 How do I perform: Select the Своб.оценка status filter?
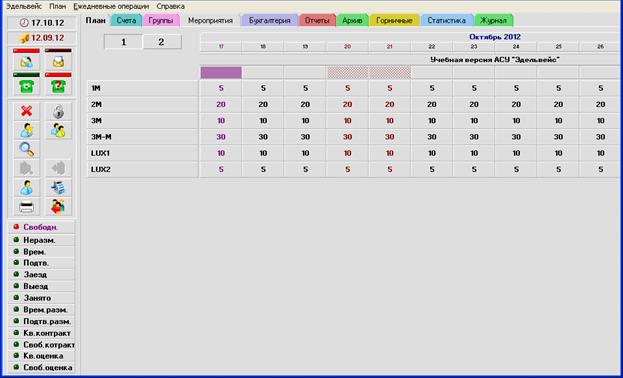point(41,368)
